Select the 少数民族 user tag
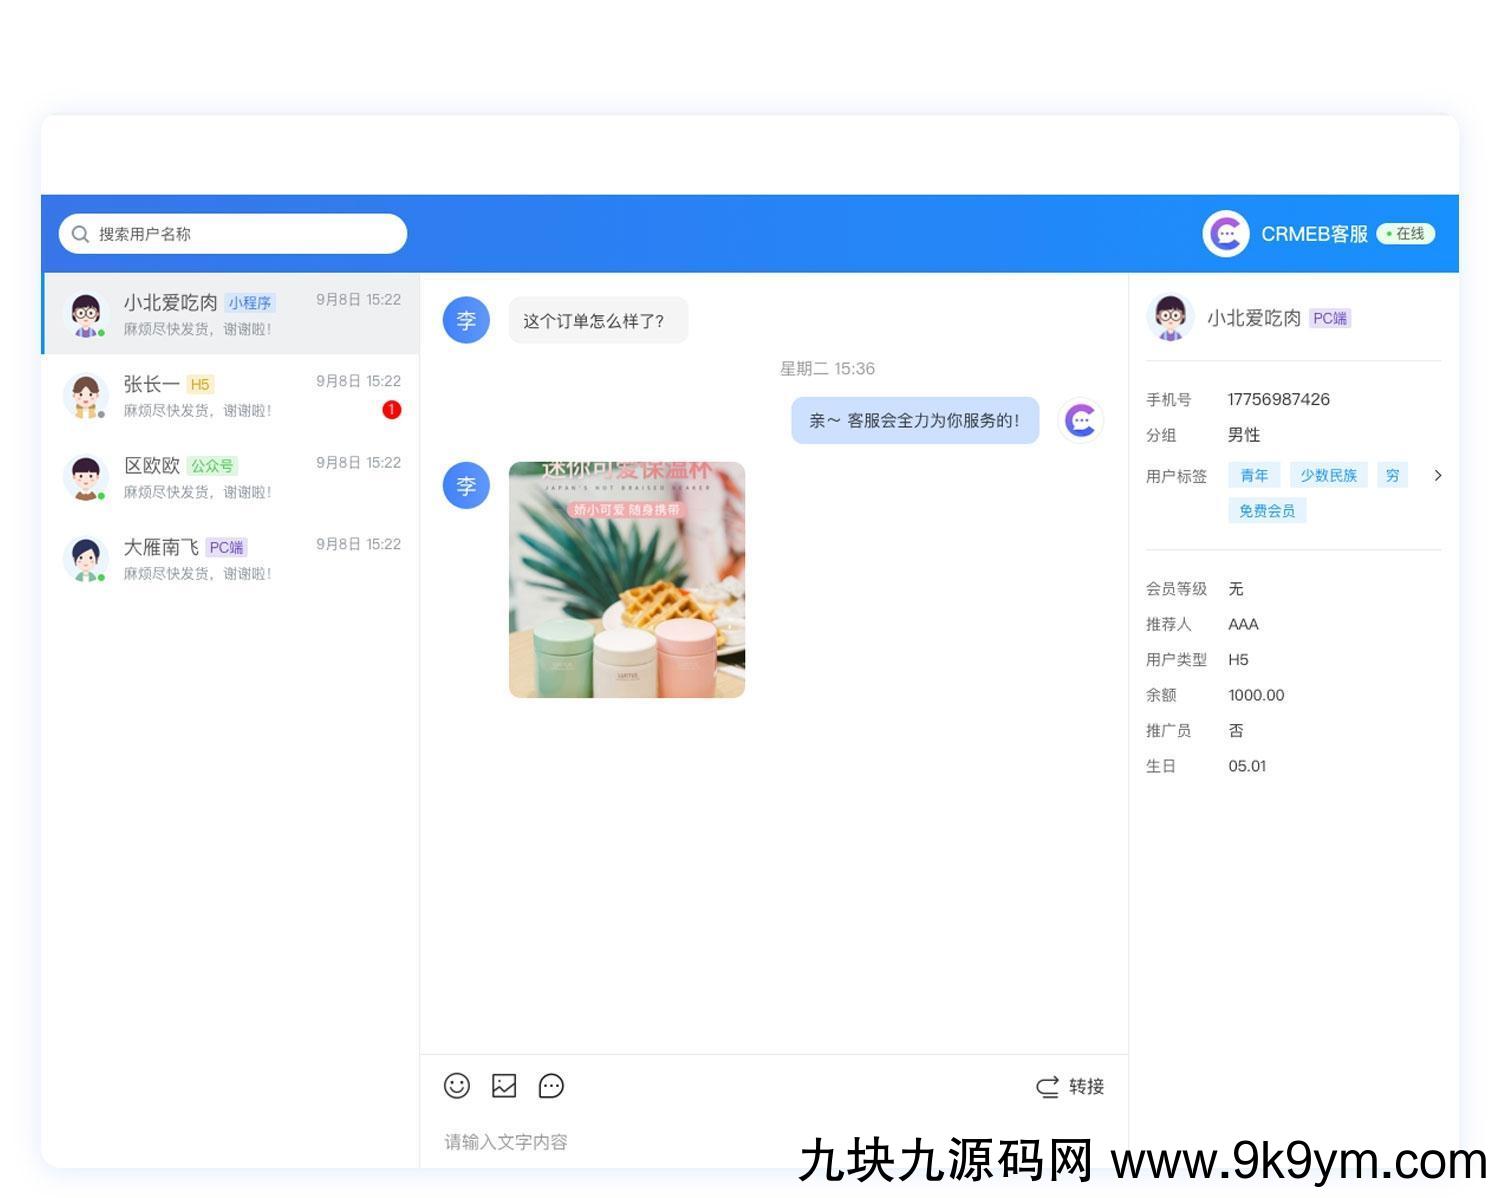Image resolution: width=1500 pixels, height=1198 pixels. [x=1328, y=476]
